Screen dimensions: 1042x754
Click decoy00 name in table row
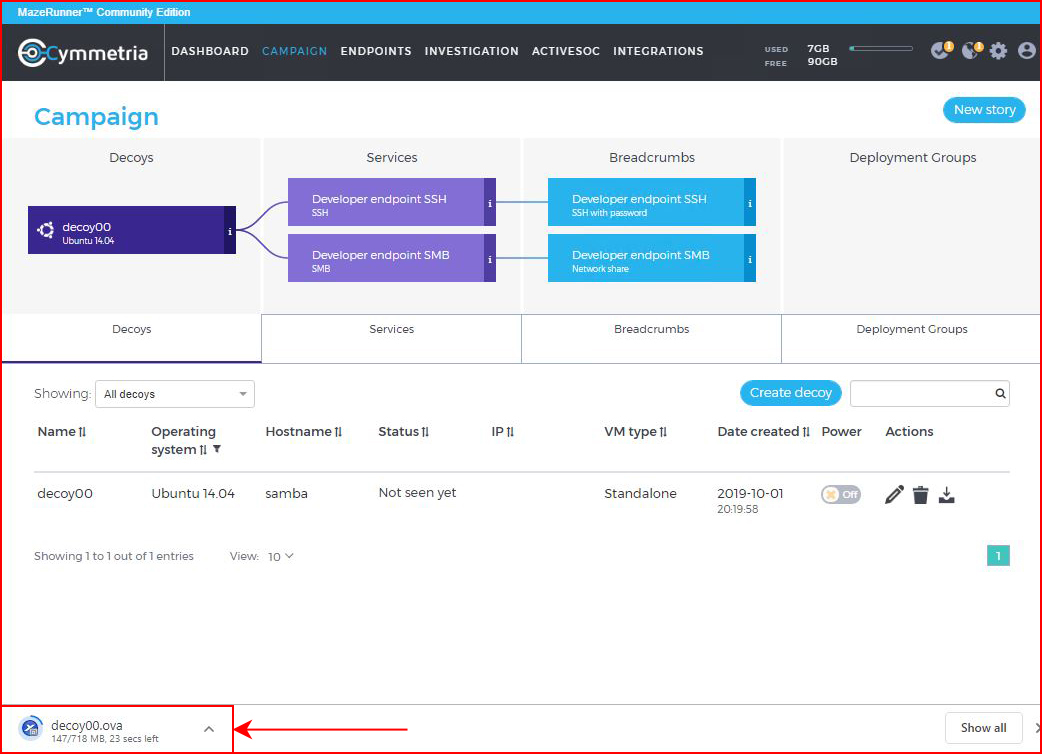(x=65, y=494)
